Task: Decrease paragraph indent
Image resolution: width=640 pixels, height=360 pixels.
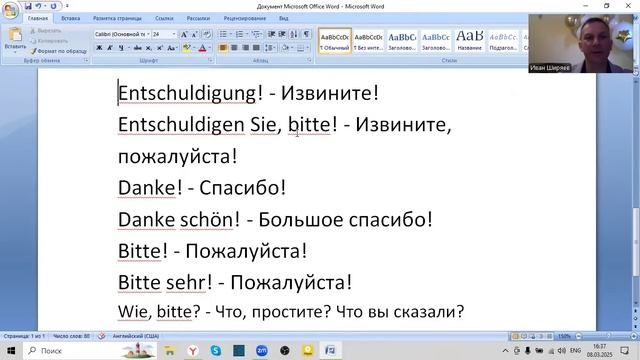Action: [x=271, y=34]
